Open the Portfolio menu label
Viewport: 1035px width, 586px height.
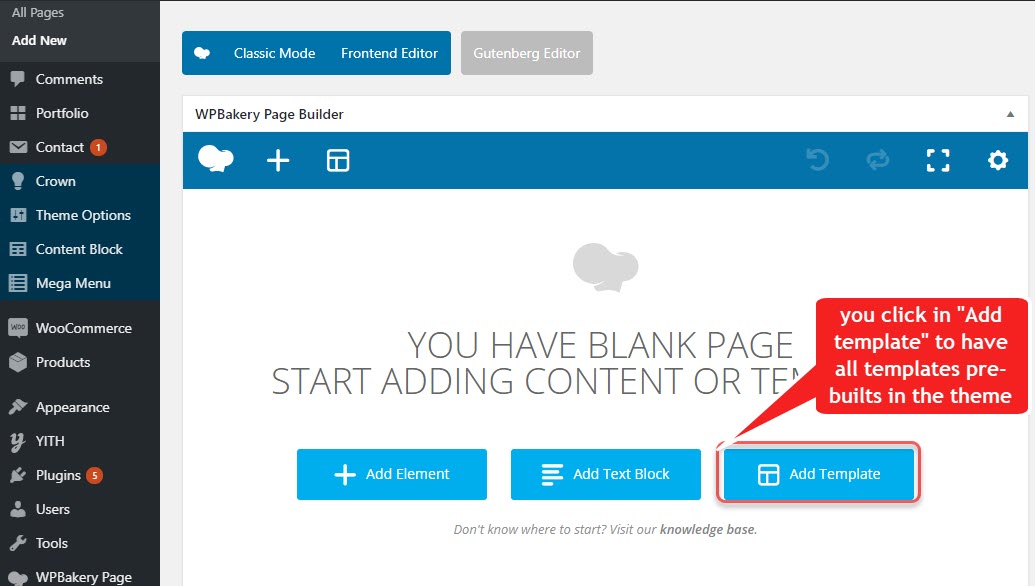[x=62, y=113]
